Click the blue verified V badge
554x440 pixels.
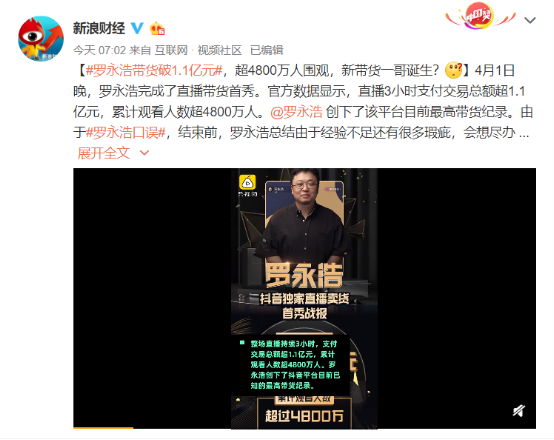137,28
